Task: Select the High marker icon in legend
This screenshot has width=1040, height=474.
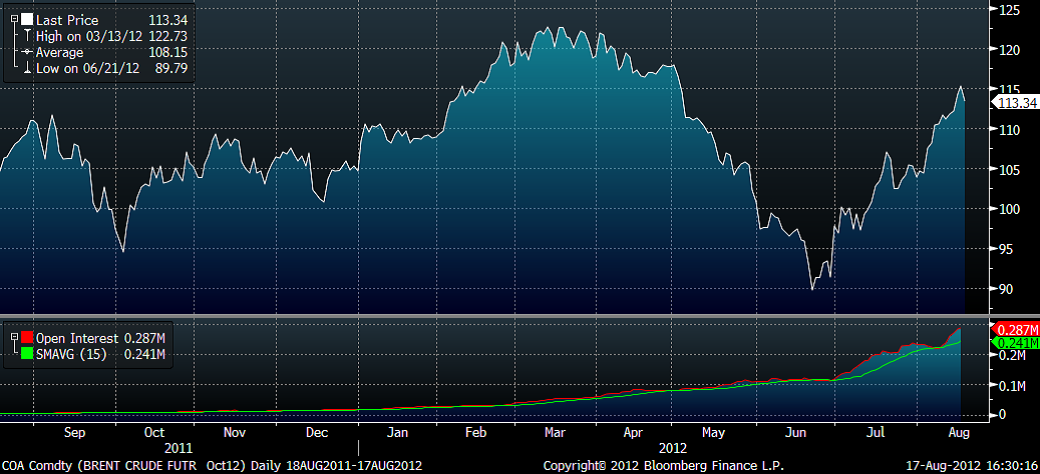Action: click(27, 35)
